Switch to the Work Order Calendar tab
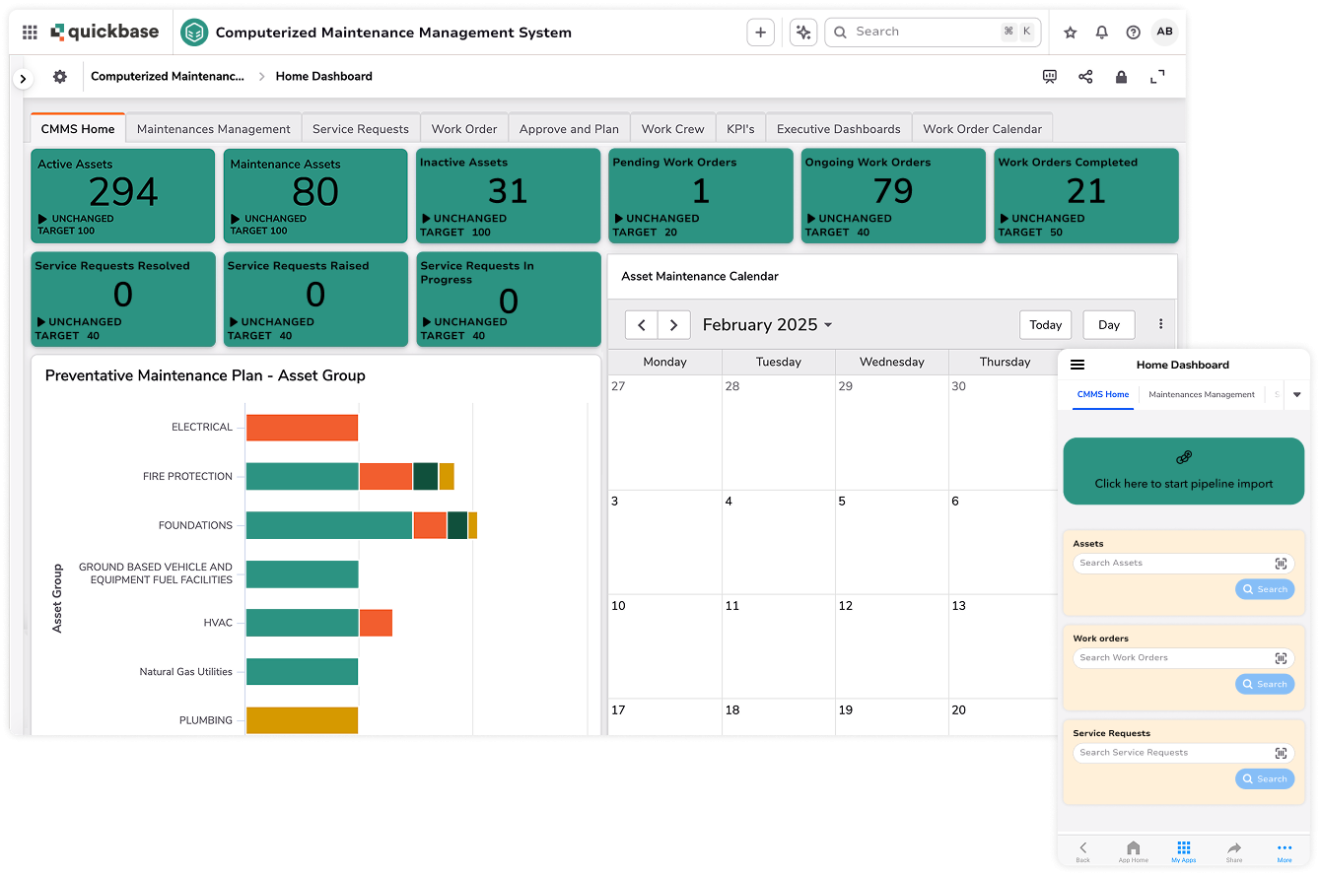Image resolution: width=1320 pixels, height=875 pixels. 981,128
